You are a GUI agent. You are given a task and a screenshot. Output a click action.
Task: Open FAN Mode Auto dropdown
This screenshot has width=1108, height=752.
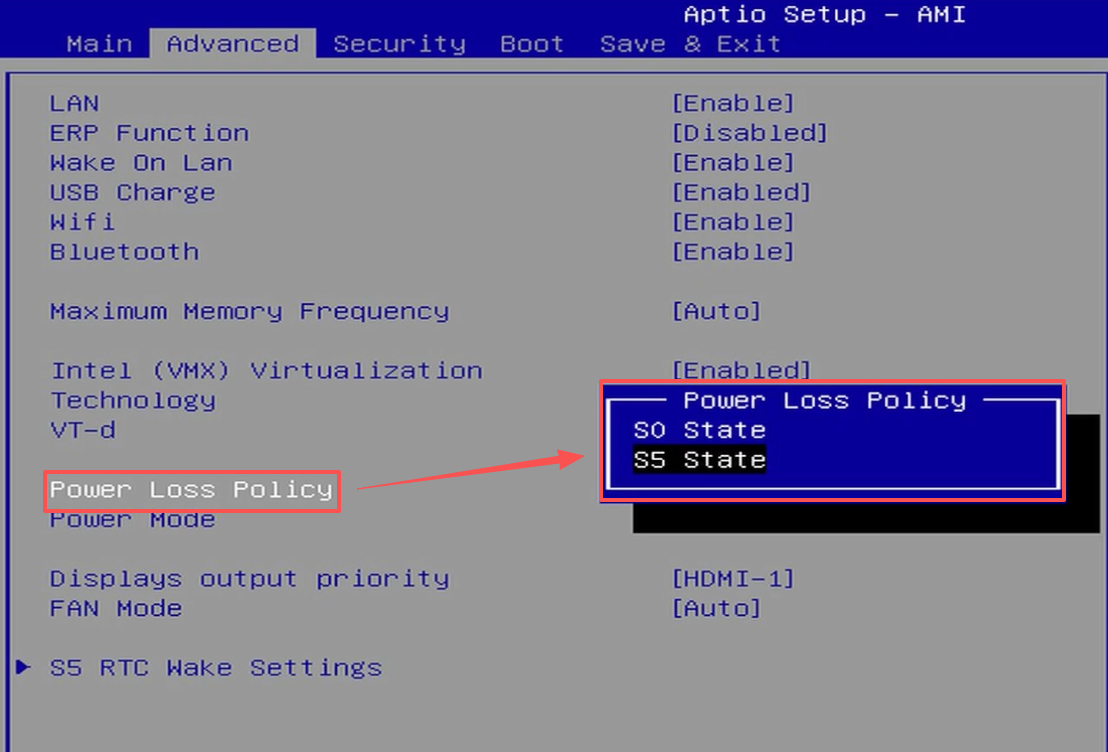(x=716, y=608)
